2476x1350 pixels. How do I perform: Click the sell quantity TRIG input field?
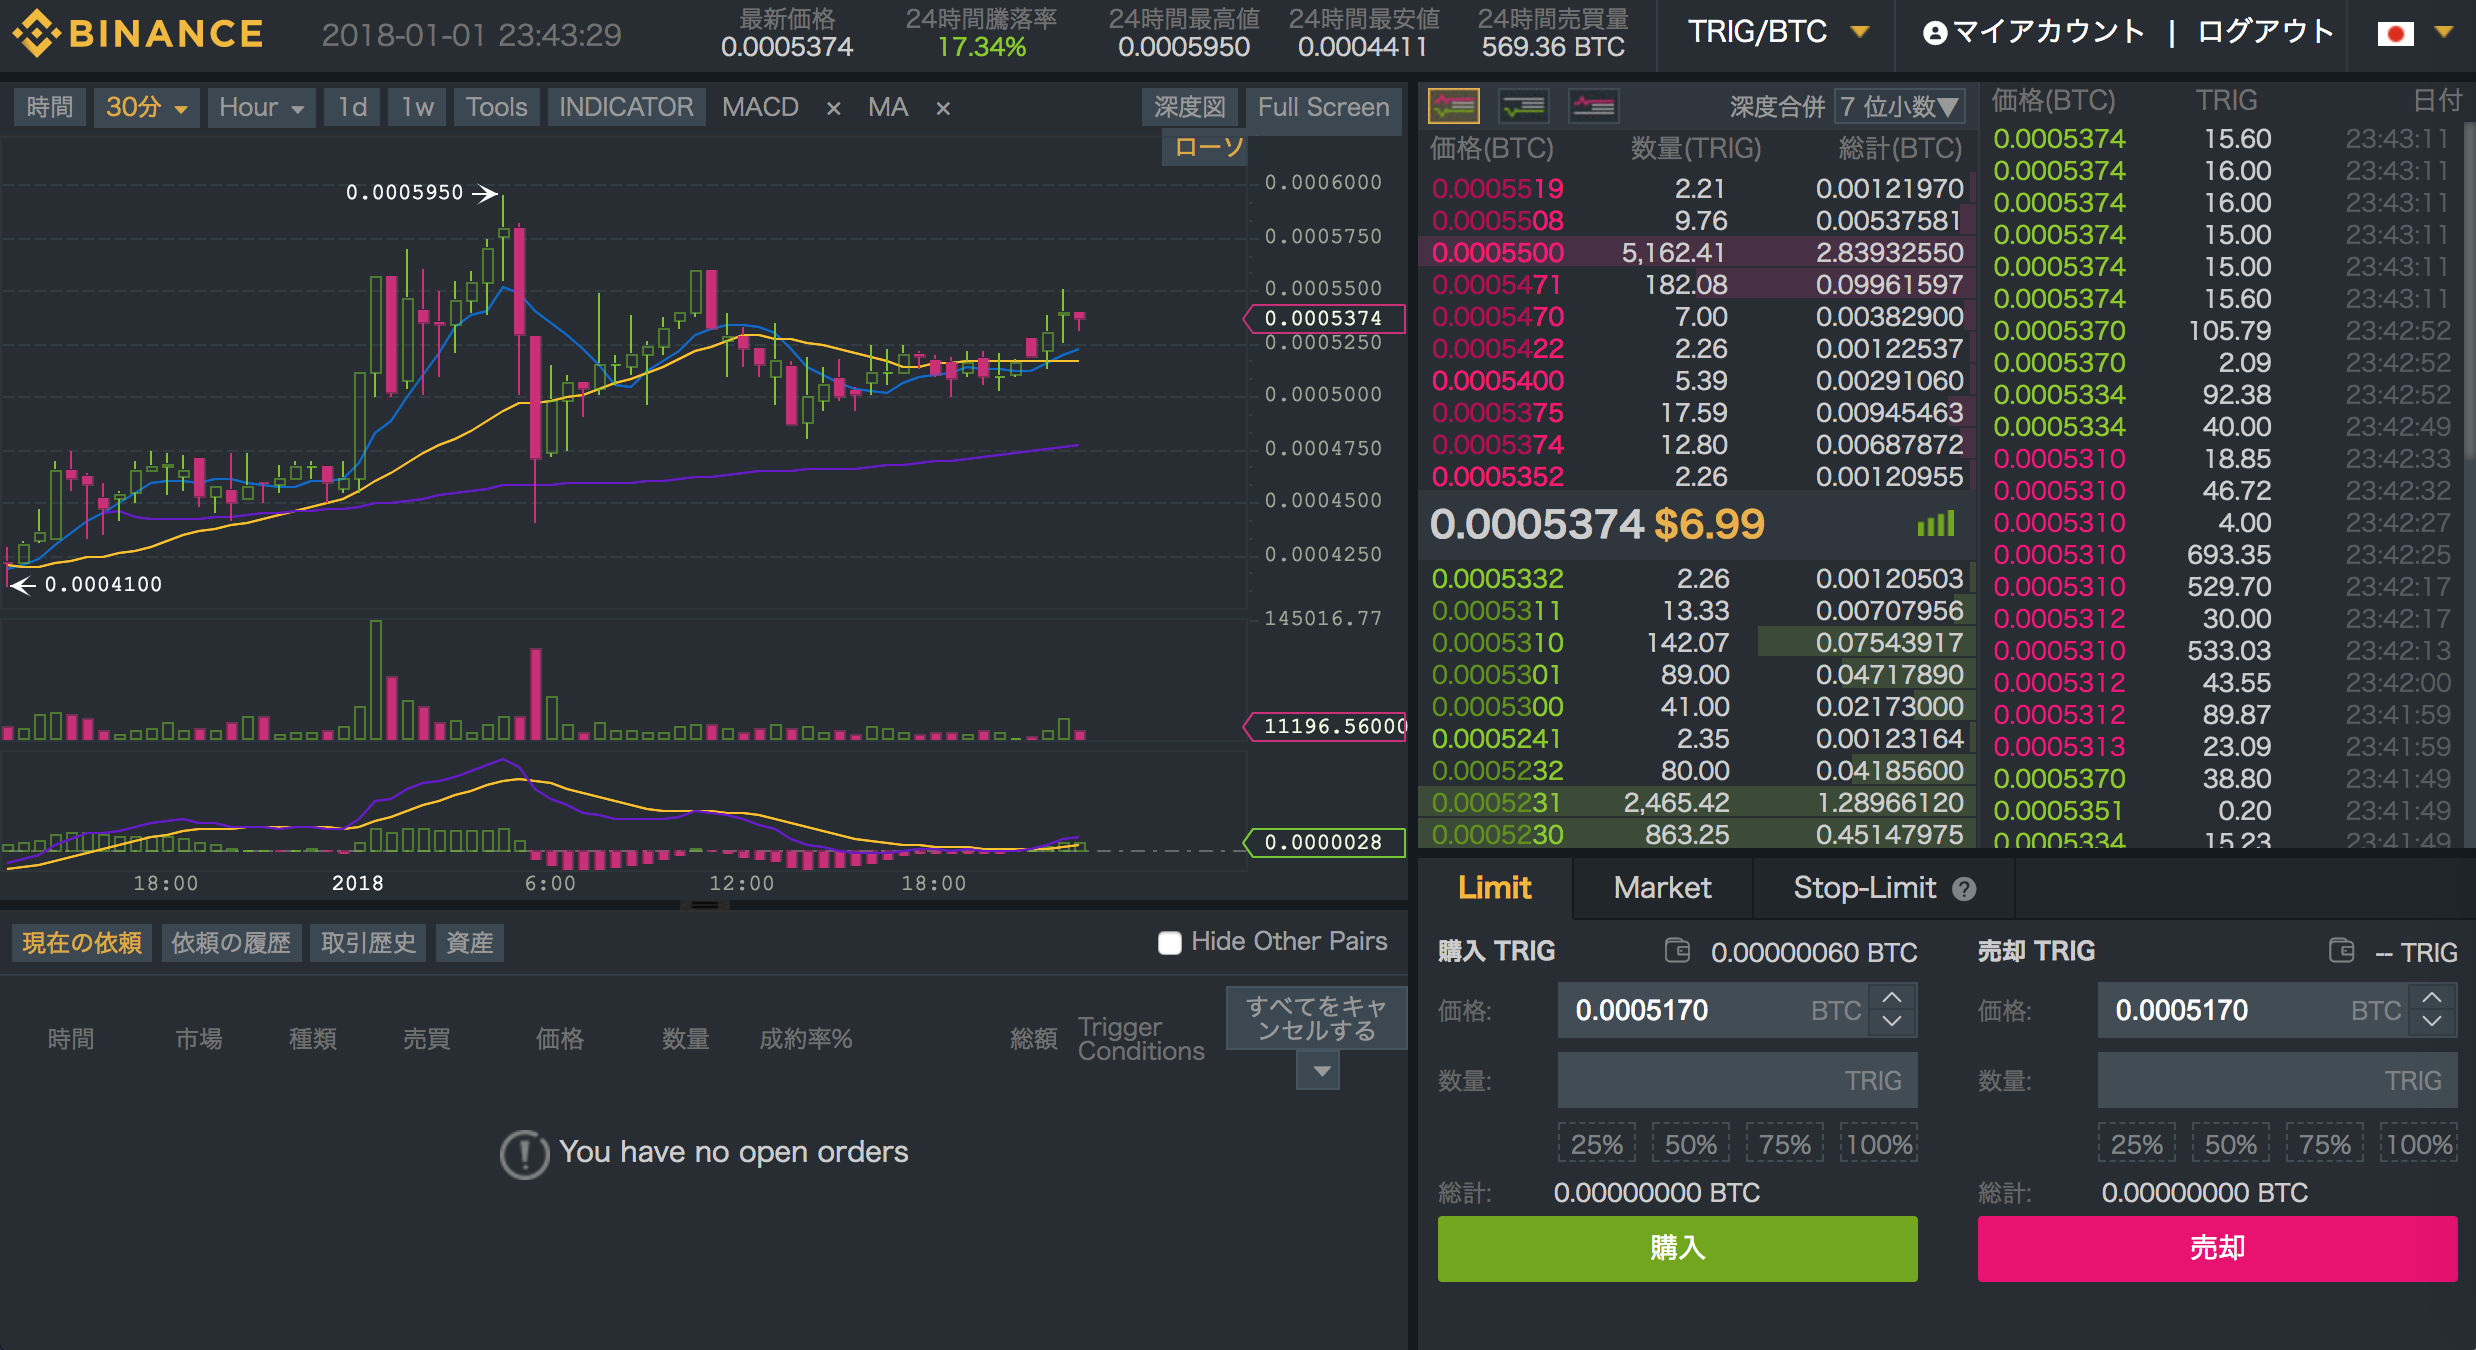2277,1080
